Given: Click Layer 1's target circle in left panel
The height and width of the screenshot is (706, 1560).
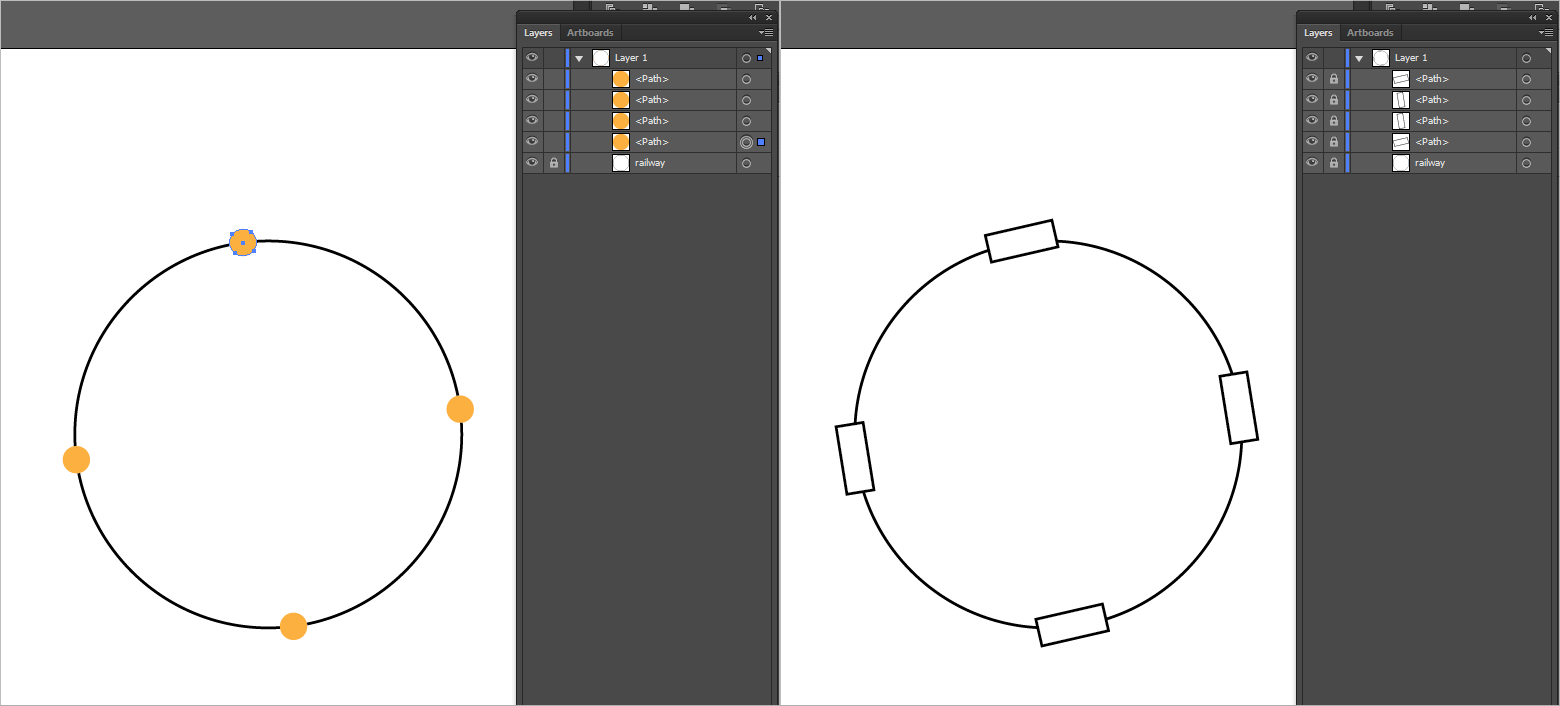Looking at the screenshot, I should pos(746,57).
